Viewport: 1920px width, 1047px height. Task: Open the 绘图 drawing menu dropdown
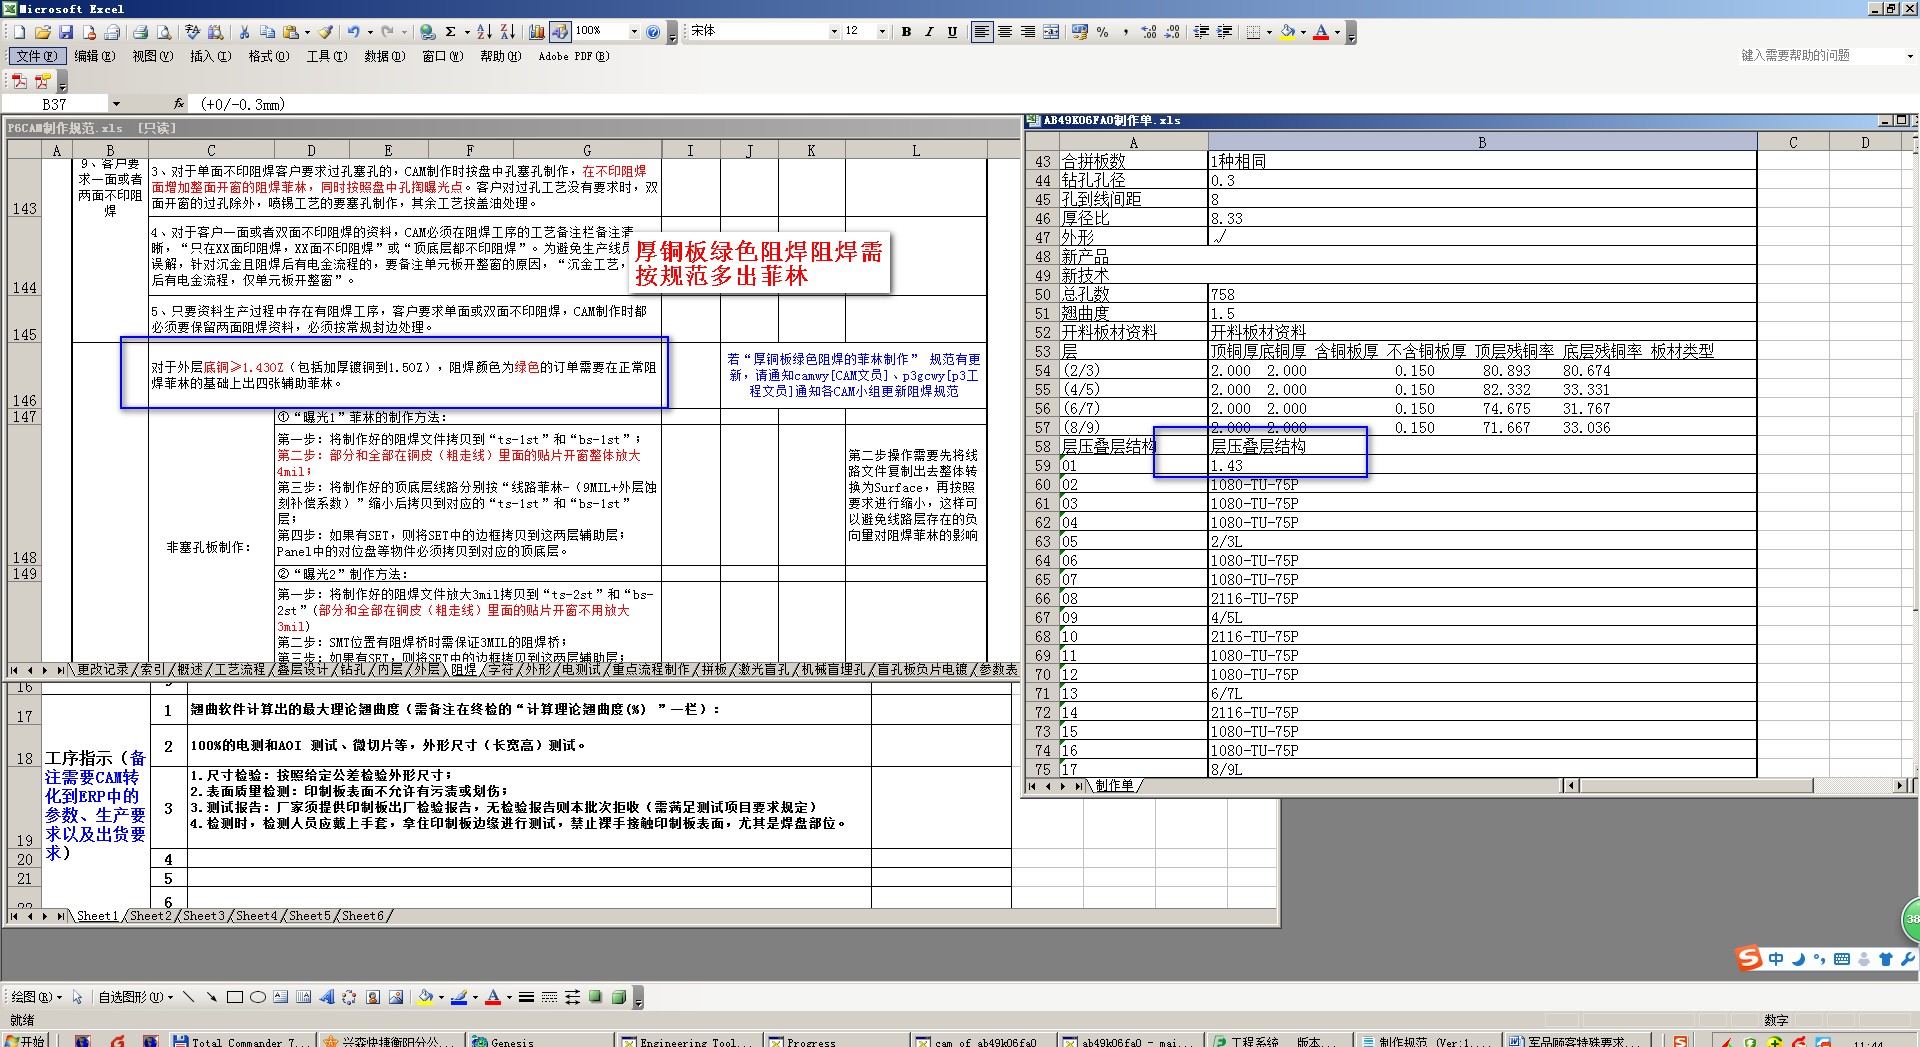tap(36, 997)
